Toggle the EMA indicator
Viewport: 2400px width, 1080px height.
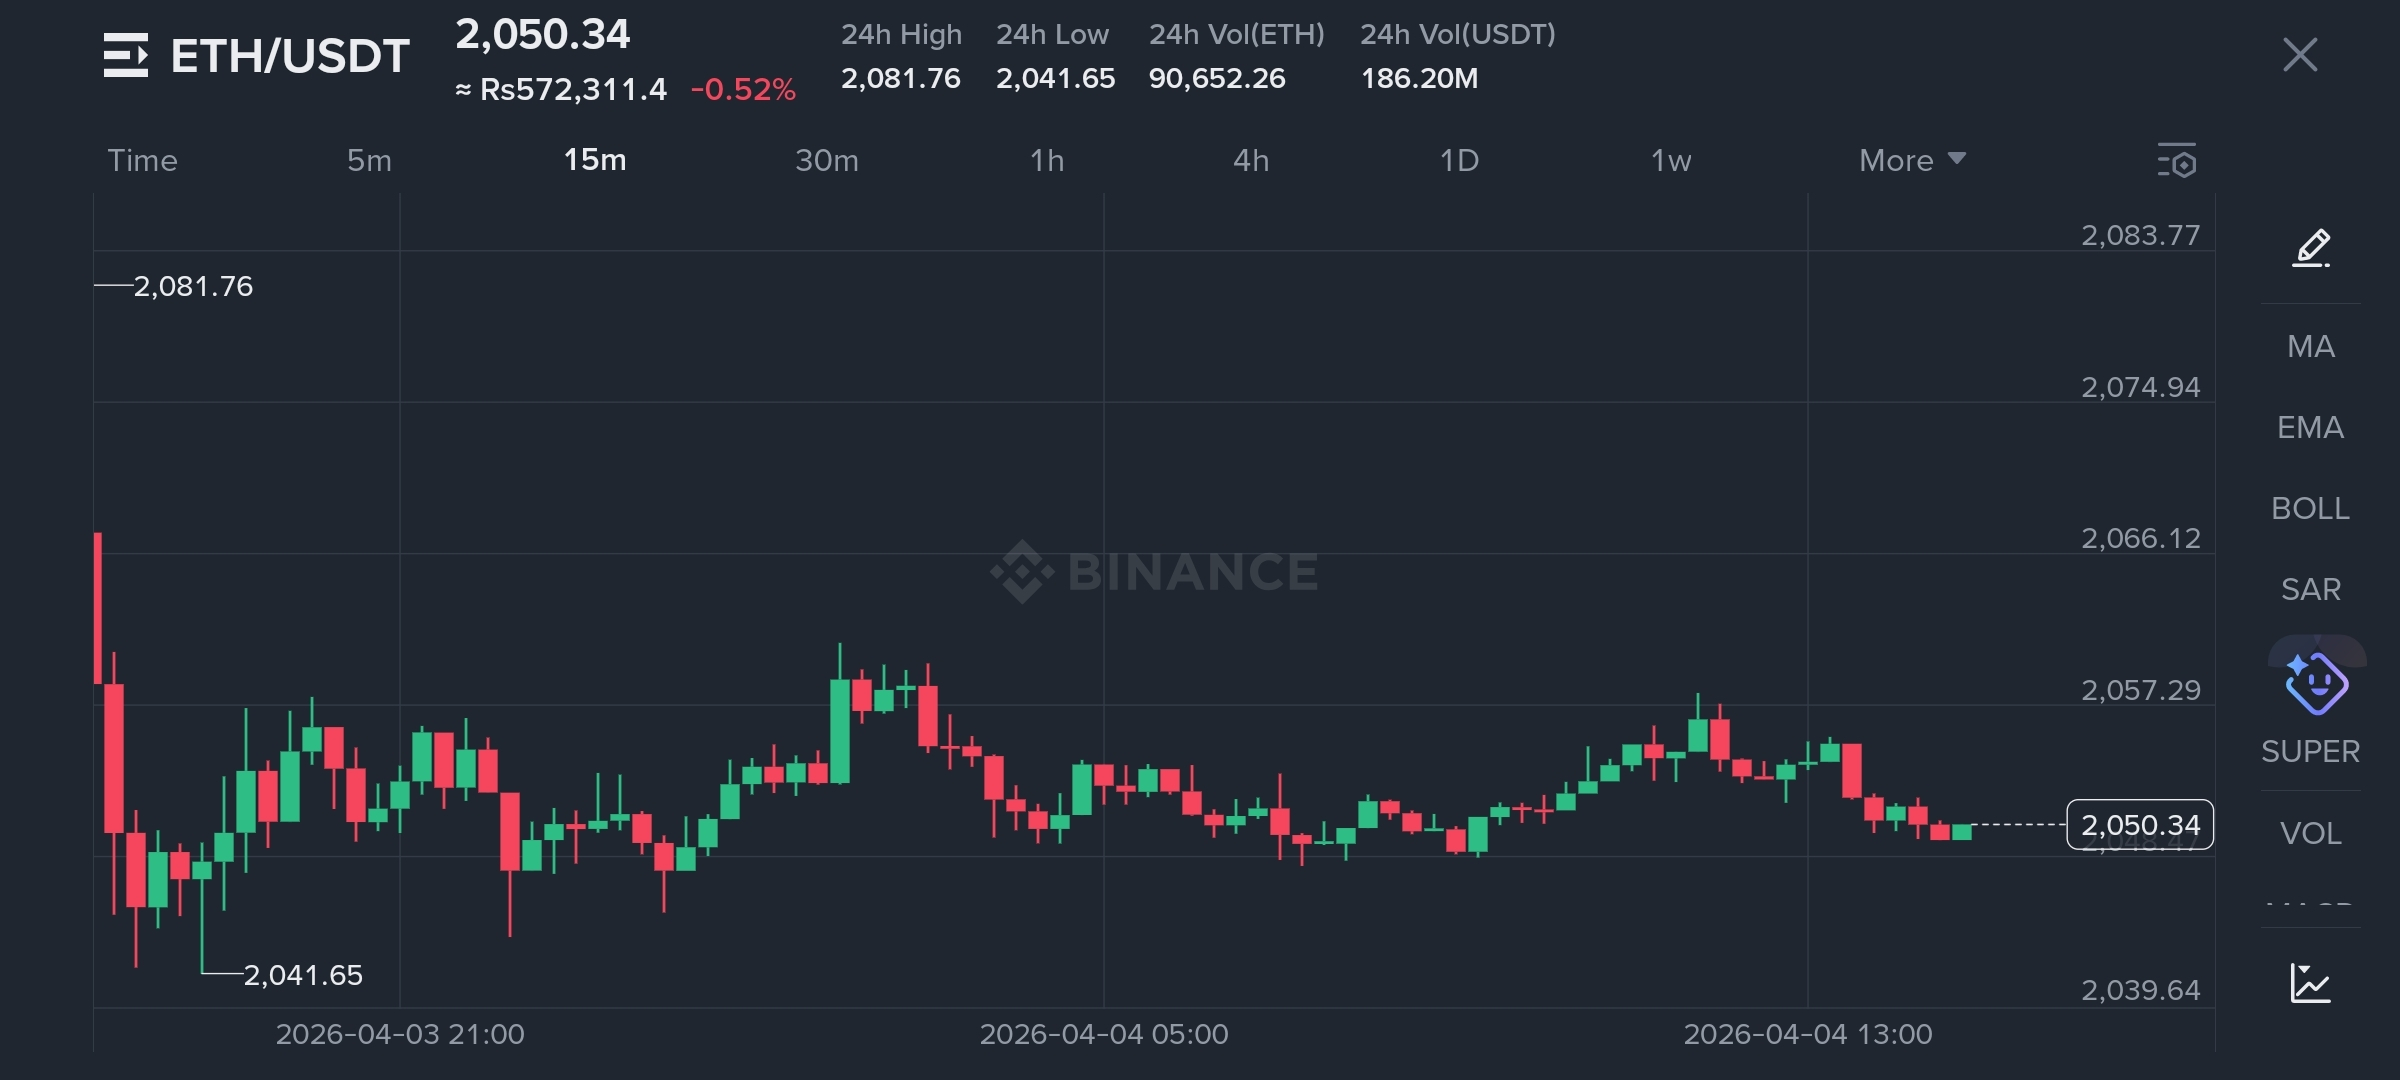coord(2310,428)
